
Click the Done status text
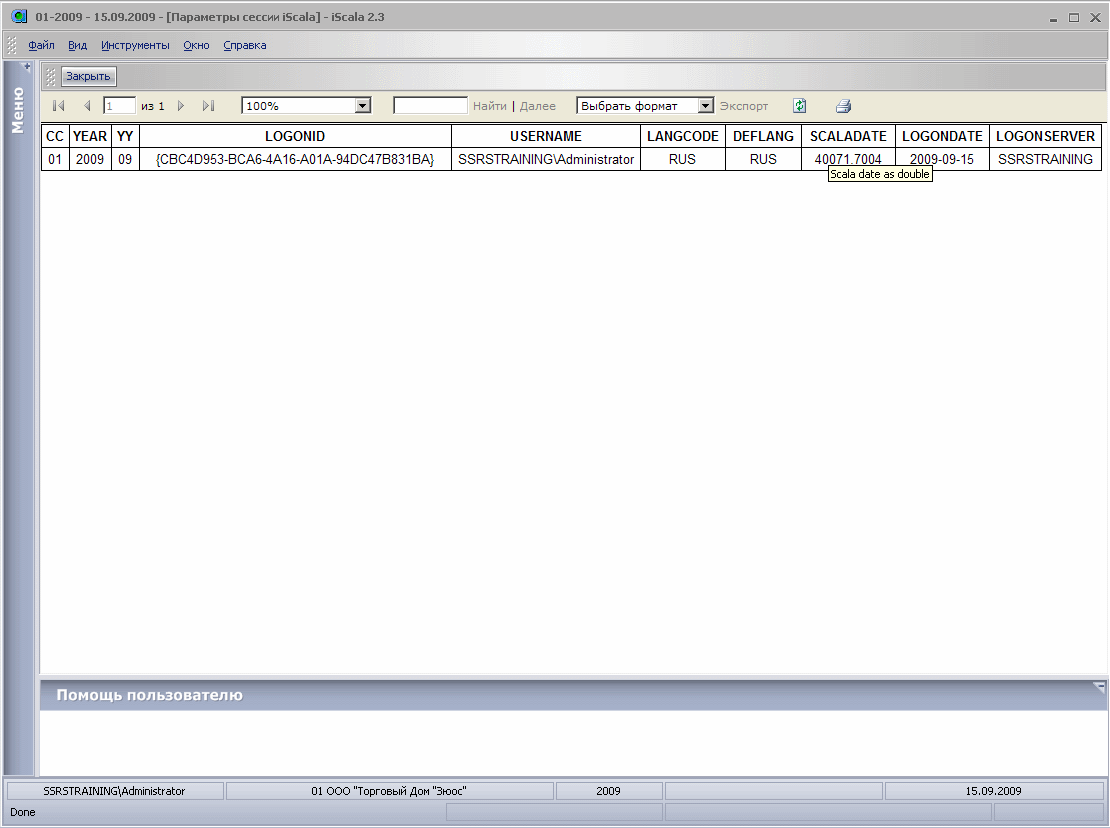(x=23, y=812)
